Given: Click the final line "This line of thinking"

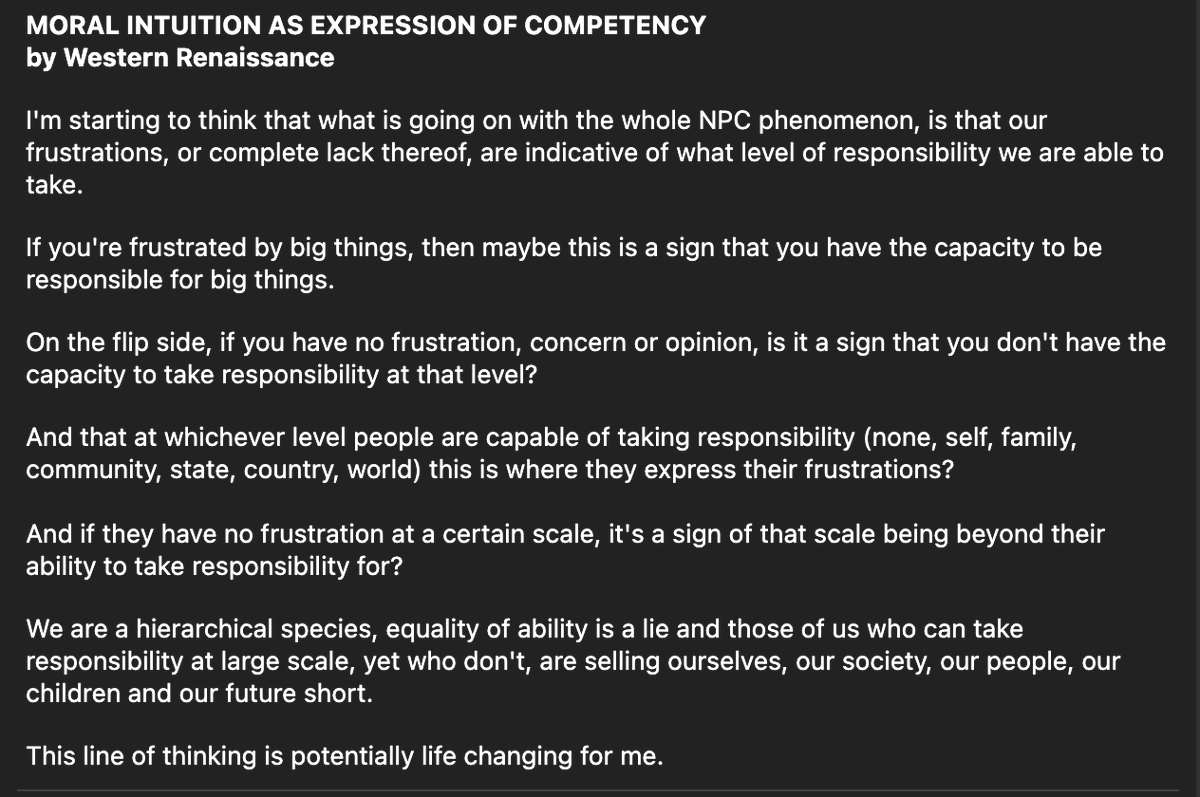Looking at the screenshot, I should tap(344, 756).
